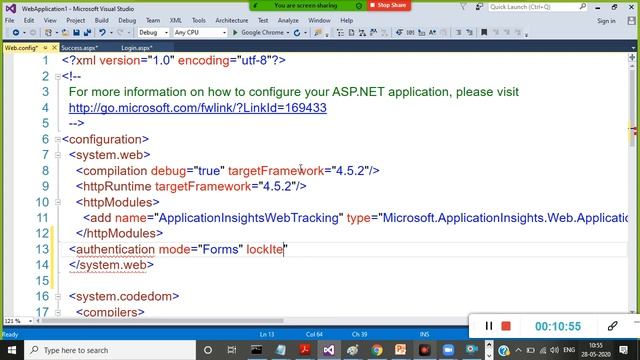Click the Increase font size 'A' icon
This screenshot has width=640, height=360.
point(432,32)
